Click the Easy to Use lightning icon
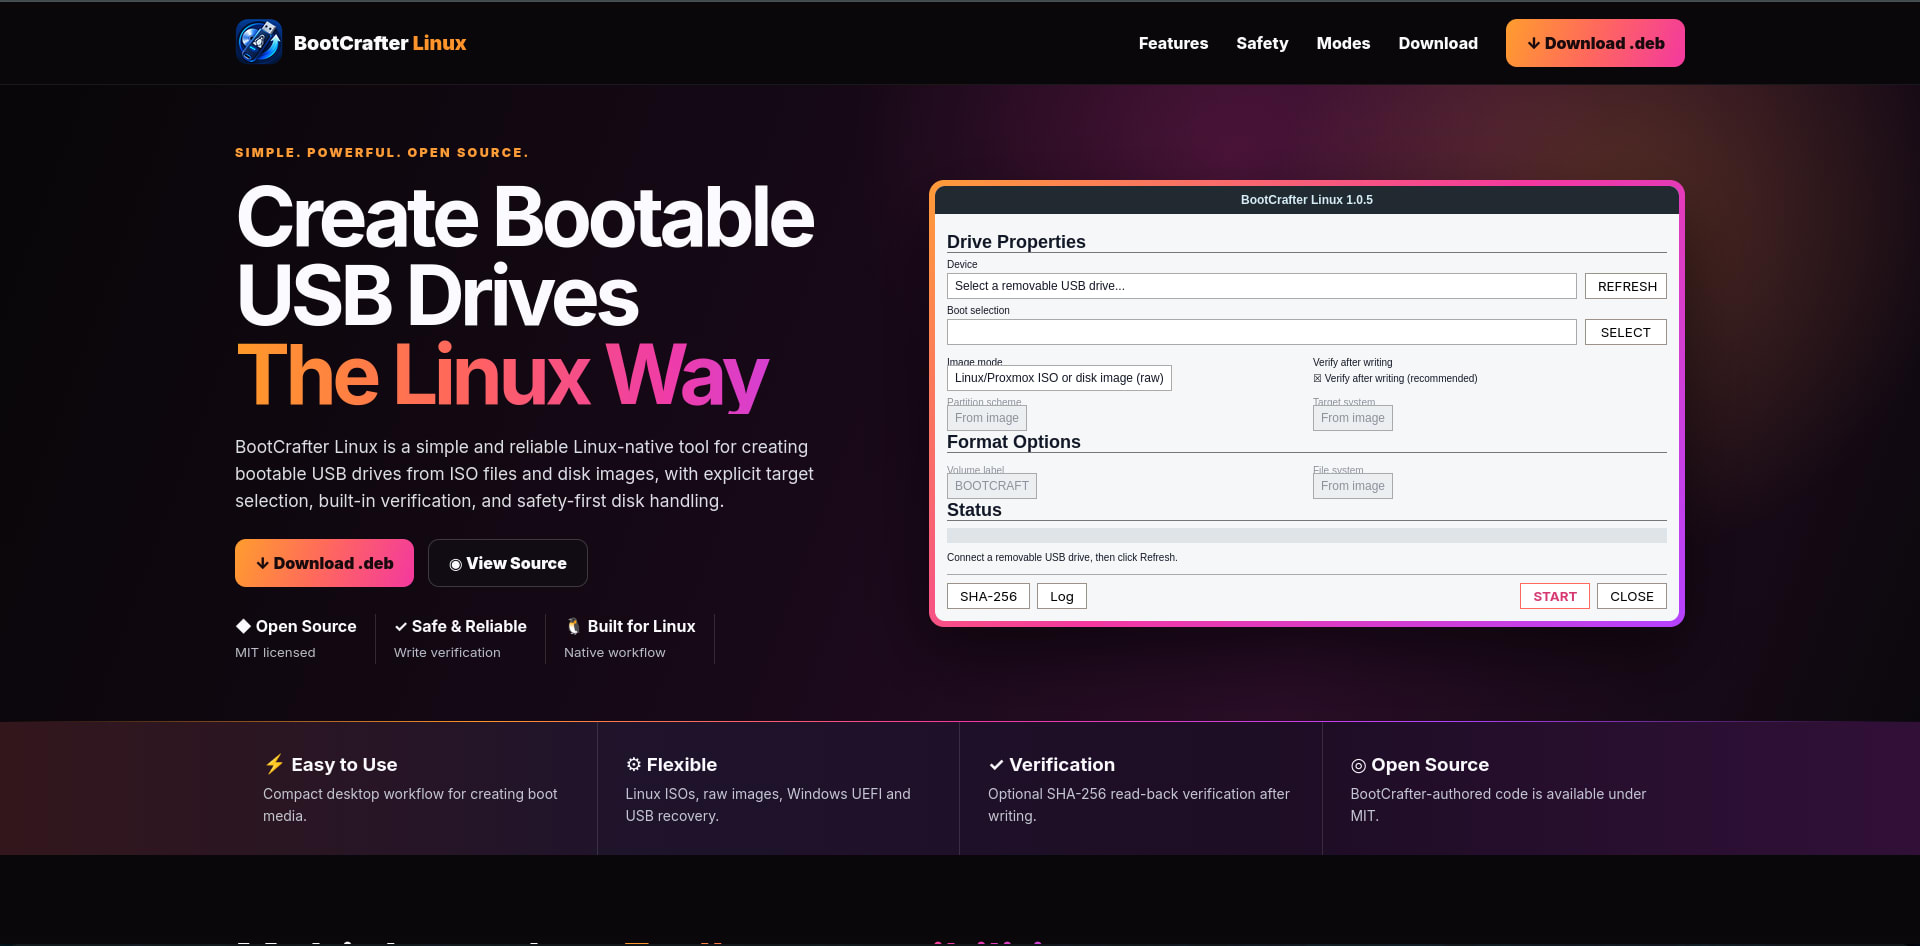Image resolution: width=1920 pixels, height=946 pixels. click(274, 764)
